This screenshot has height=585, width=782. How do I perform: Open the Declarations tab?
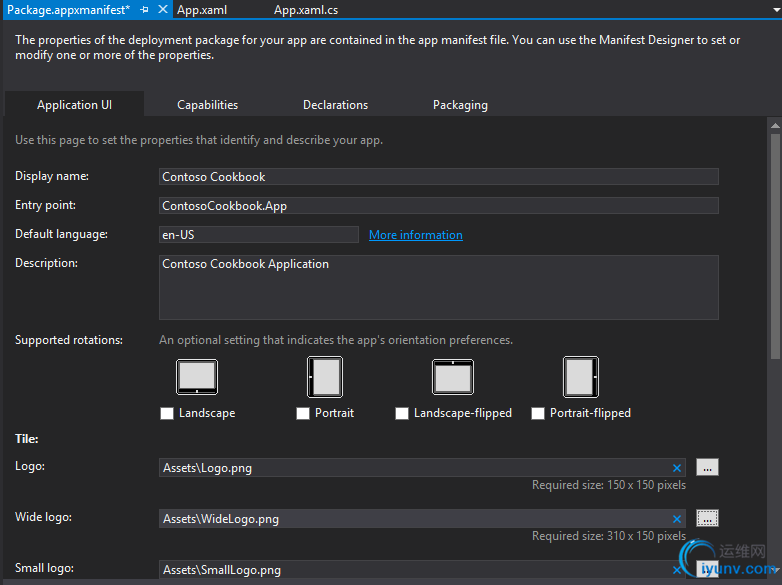point(335,105)
